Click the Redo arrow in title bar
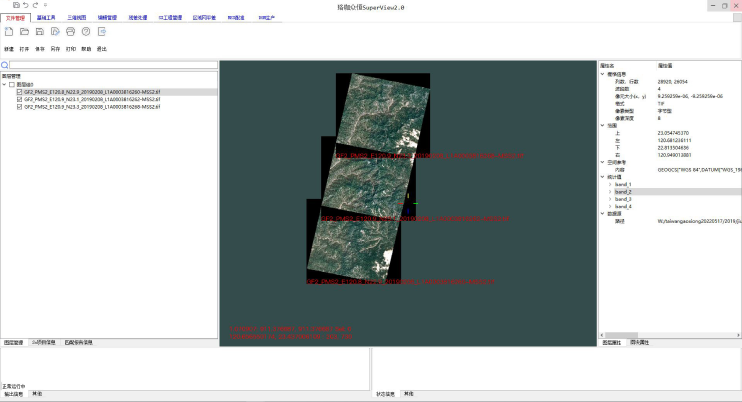 pyautogui.click(x=35, y=5)
